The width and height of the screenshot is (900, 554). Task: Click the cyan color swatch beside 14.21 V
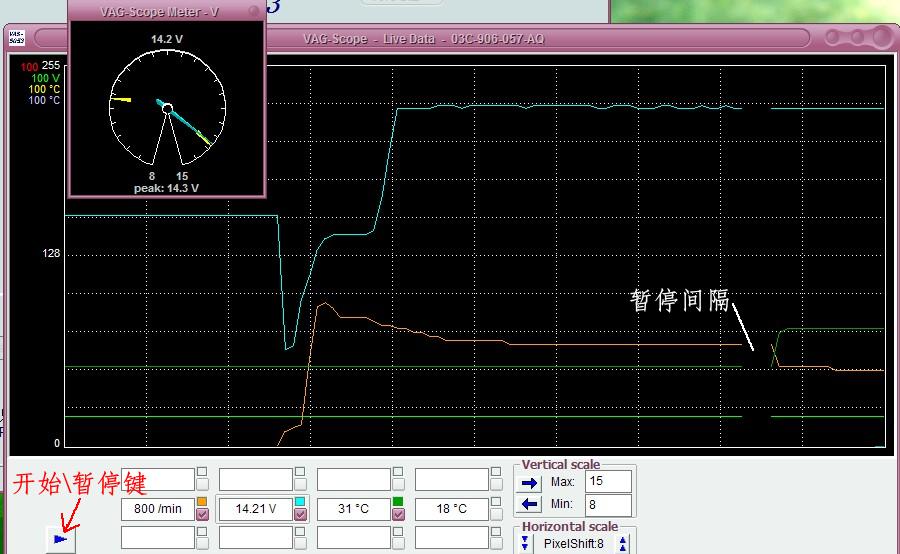click(300, 501)
